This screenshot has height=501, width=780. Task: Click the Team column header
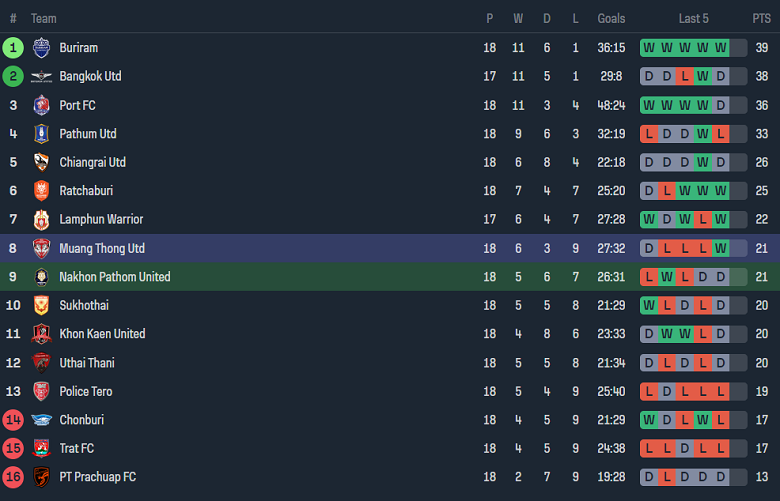point(44,19)
